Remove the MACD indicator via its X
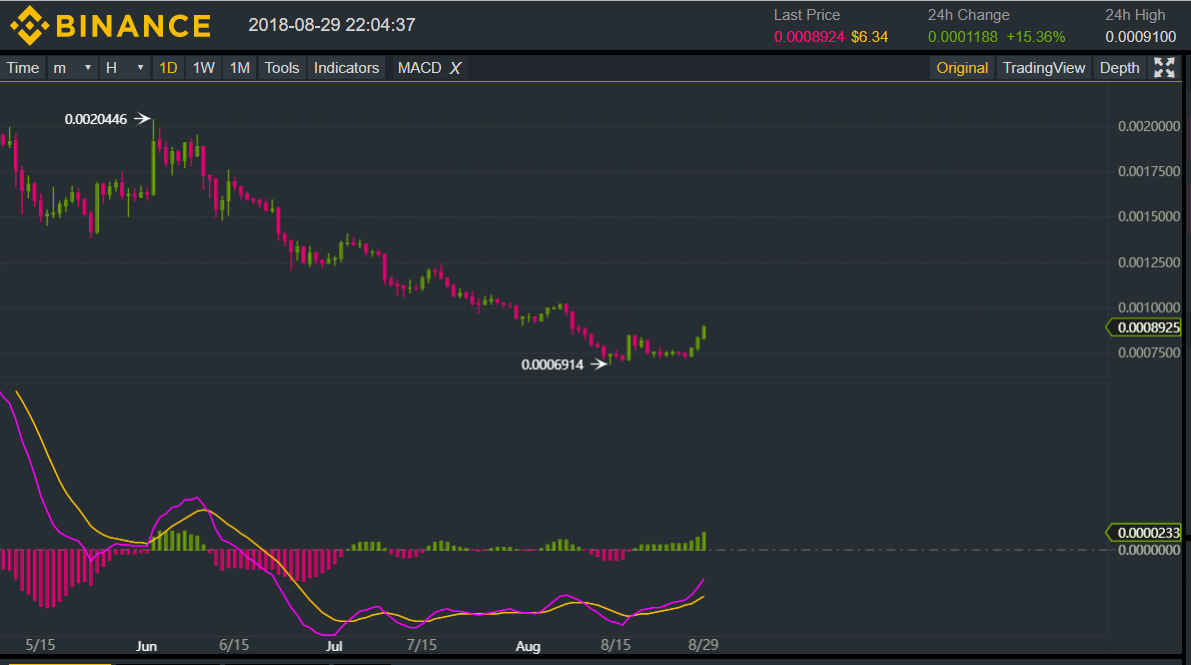 pyautogui.click(x=455, y=68)
